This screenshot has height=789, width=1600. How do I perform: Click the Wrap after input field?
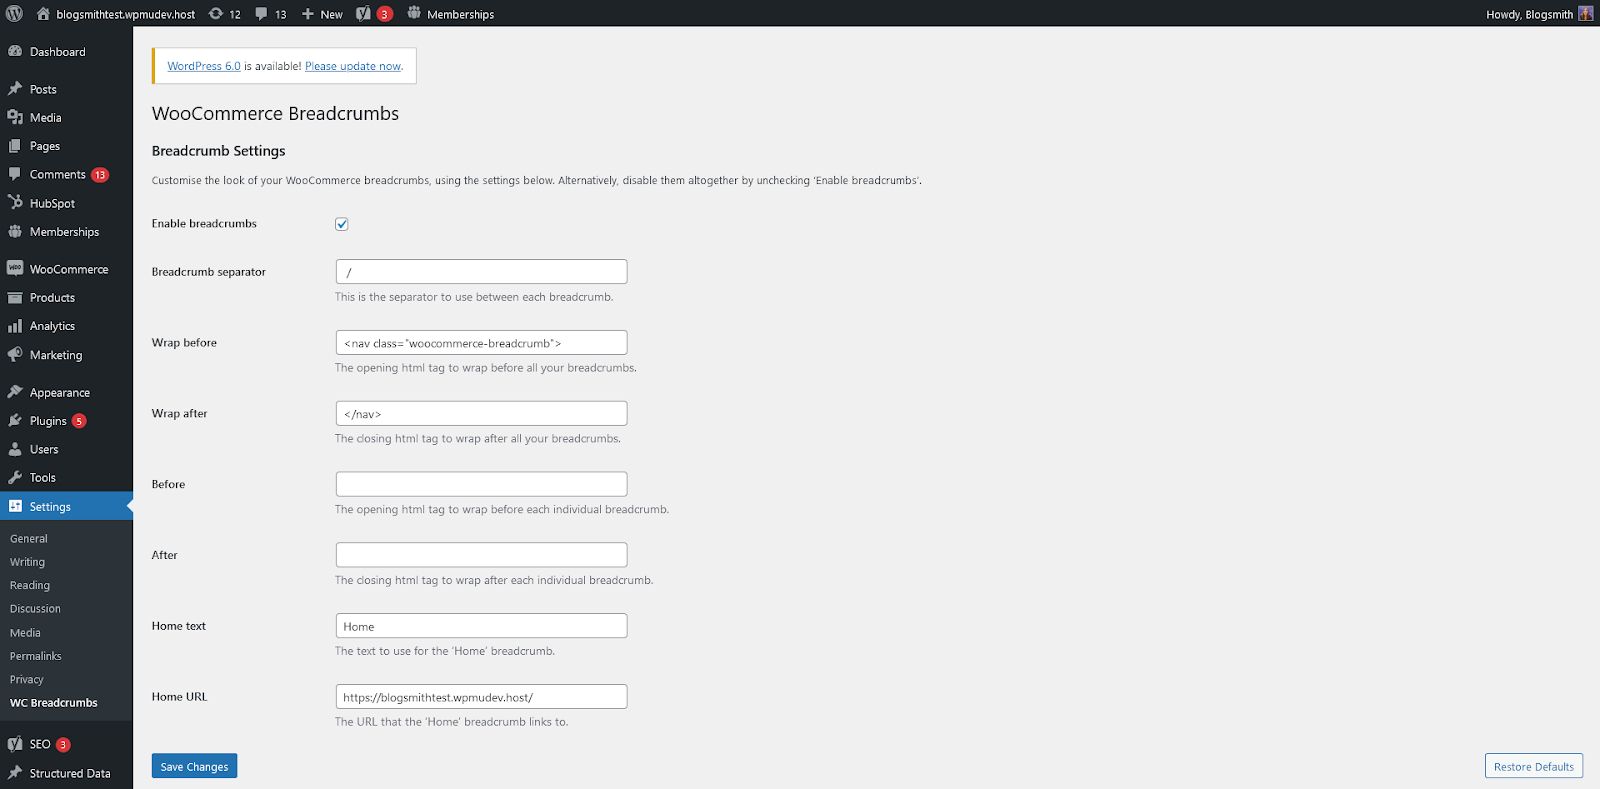(x=481, y=413)
